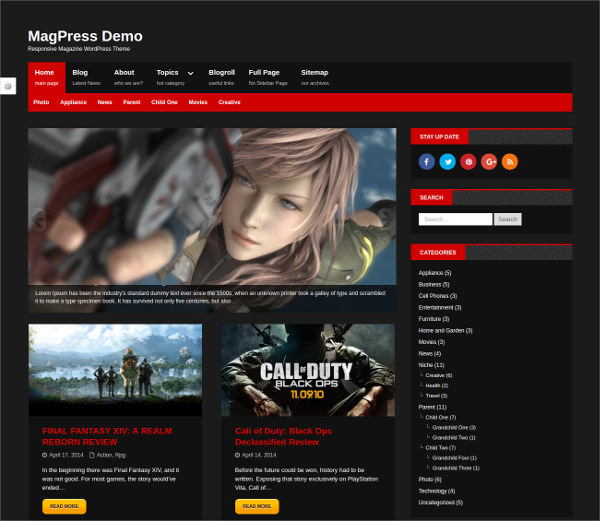Open the Niche (11) category

click(x=431, y=365)
